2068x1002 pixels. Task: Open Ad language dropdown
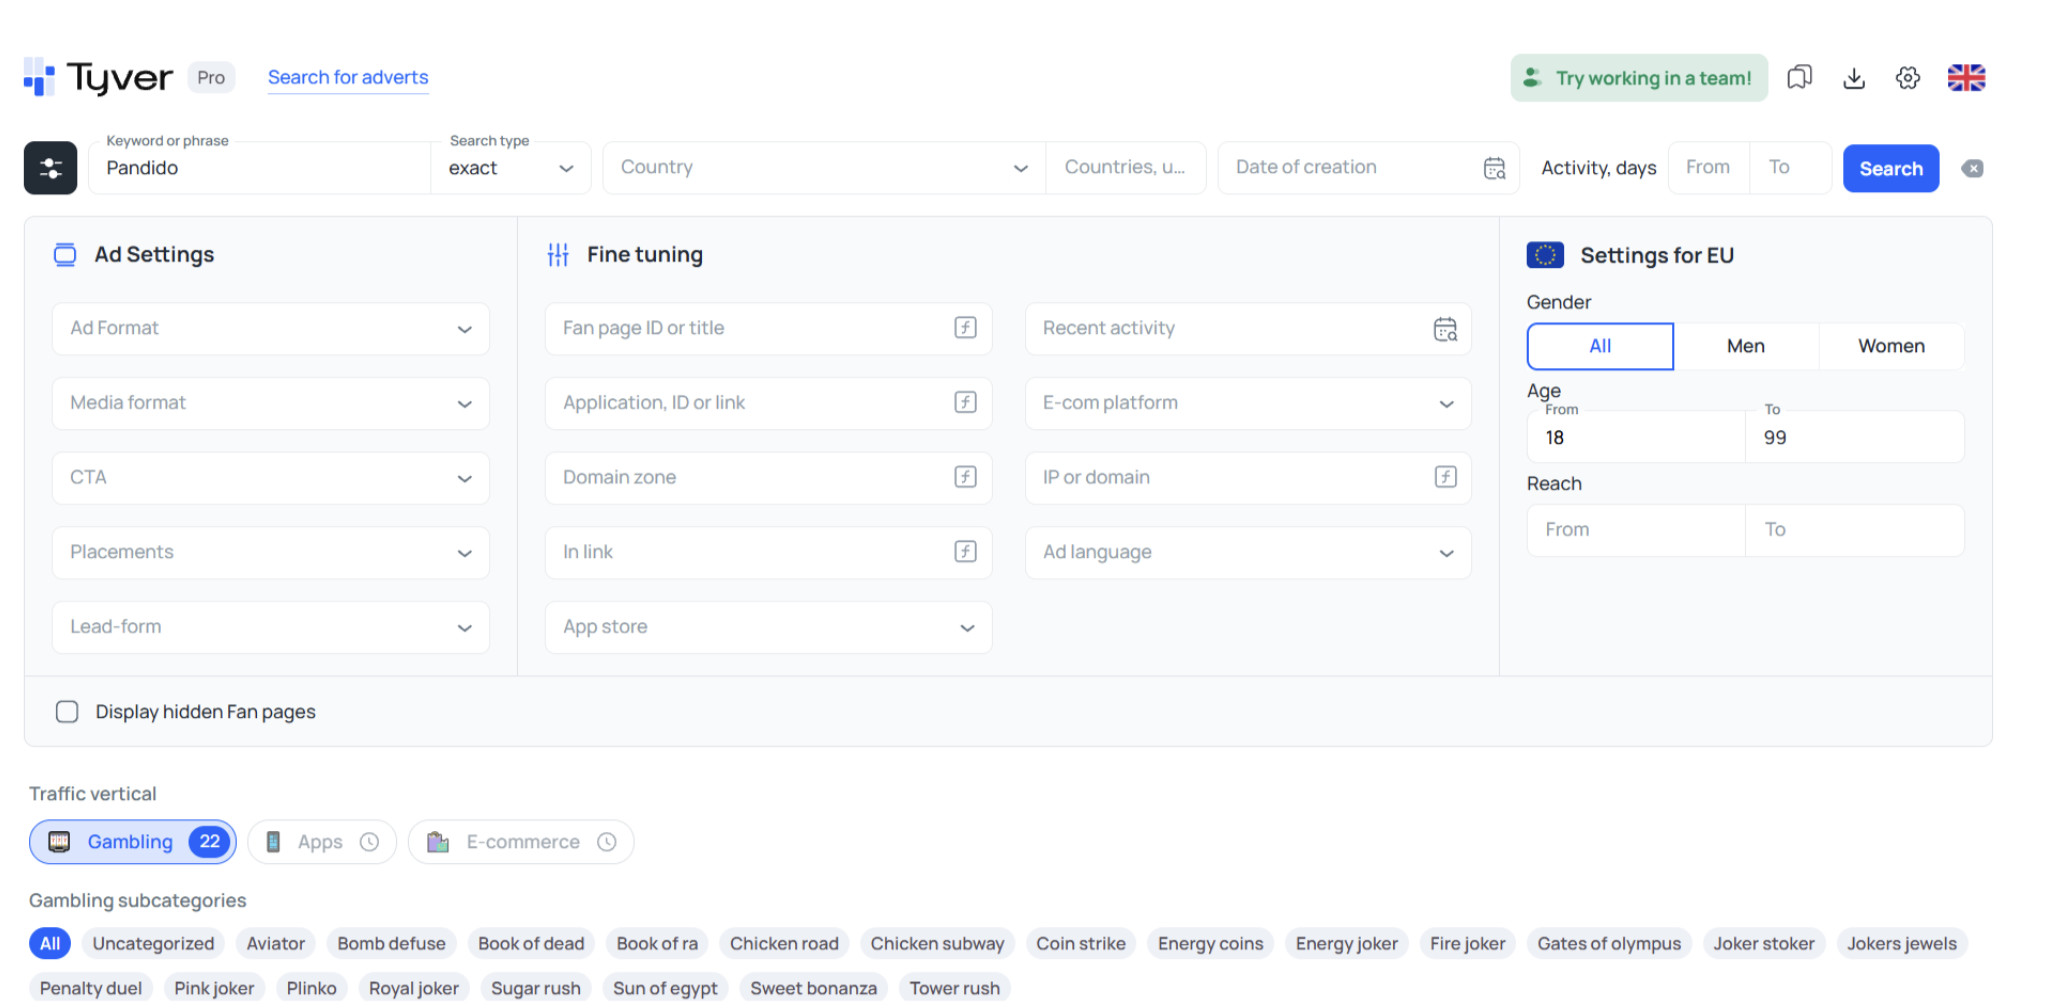point(1248,553)
